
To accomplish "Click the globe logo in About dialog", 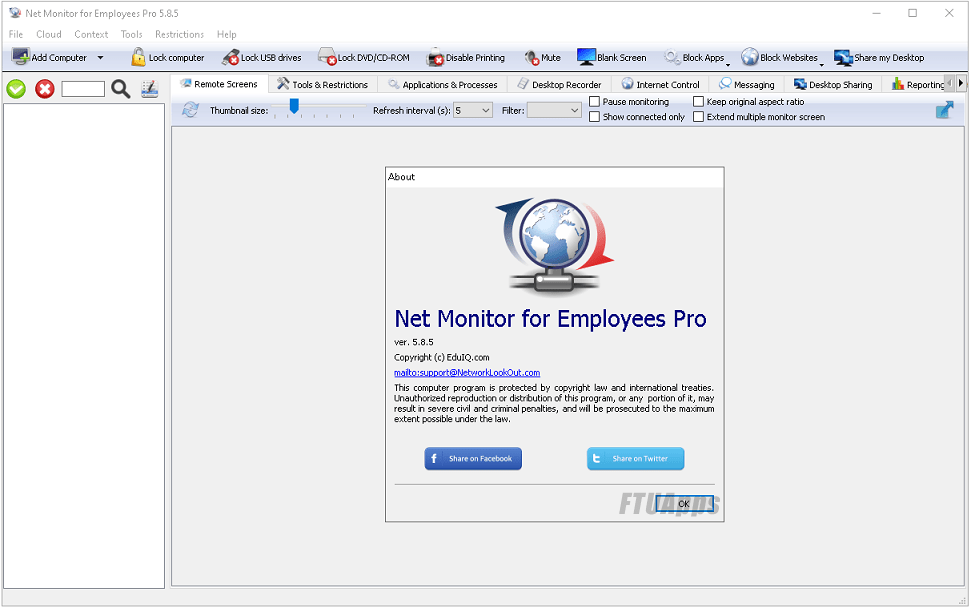I will pyautogui.click(x=555, y=245).
